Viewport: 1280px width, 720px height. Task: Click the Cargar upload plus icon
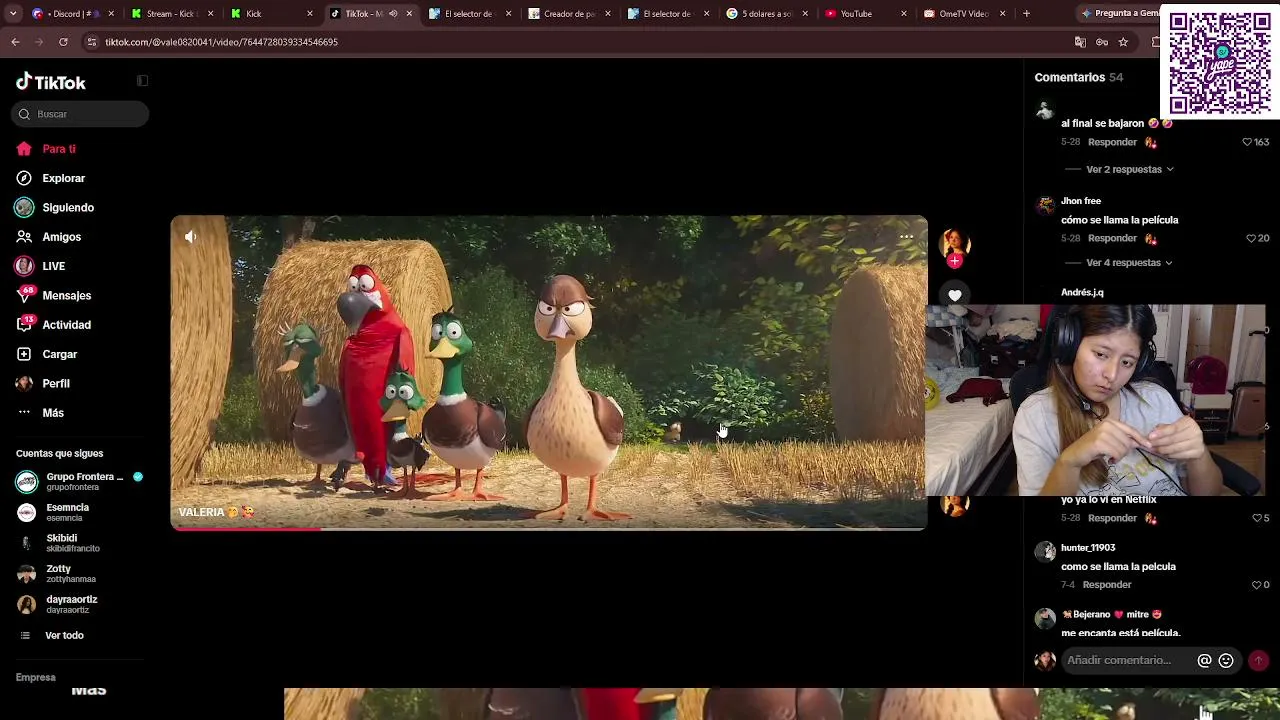(24, 354)
